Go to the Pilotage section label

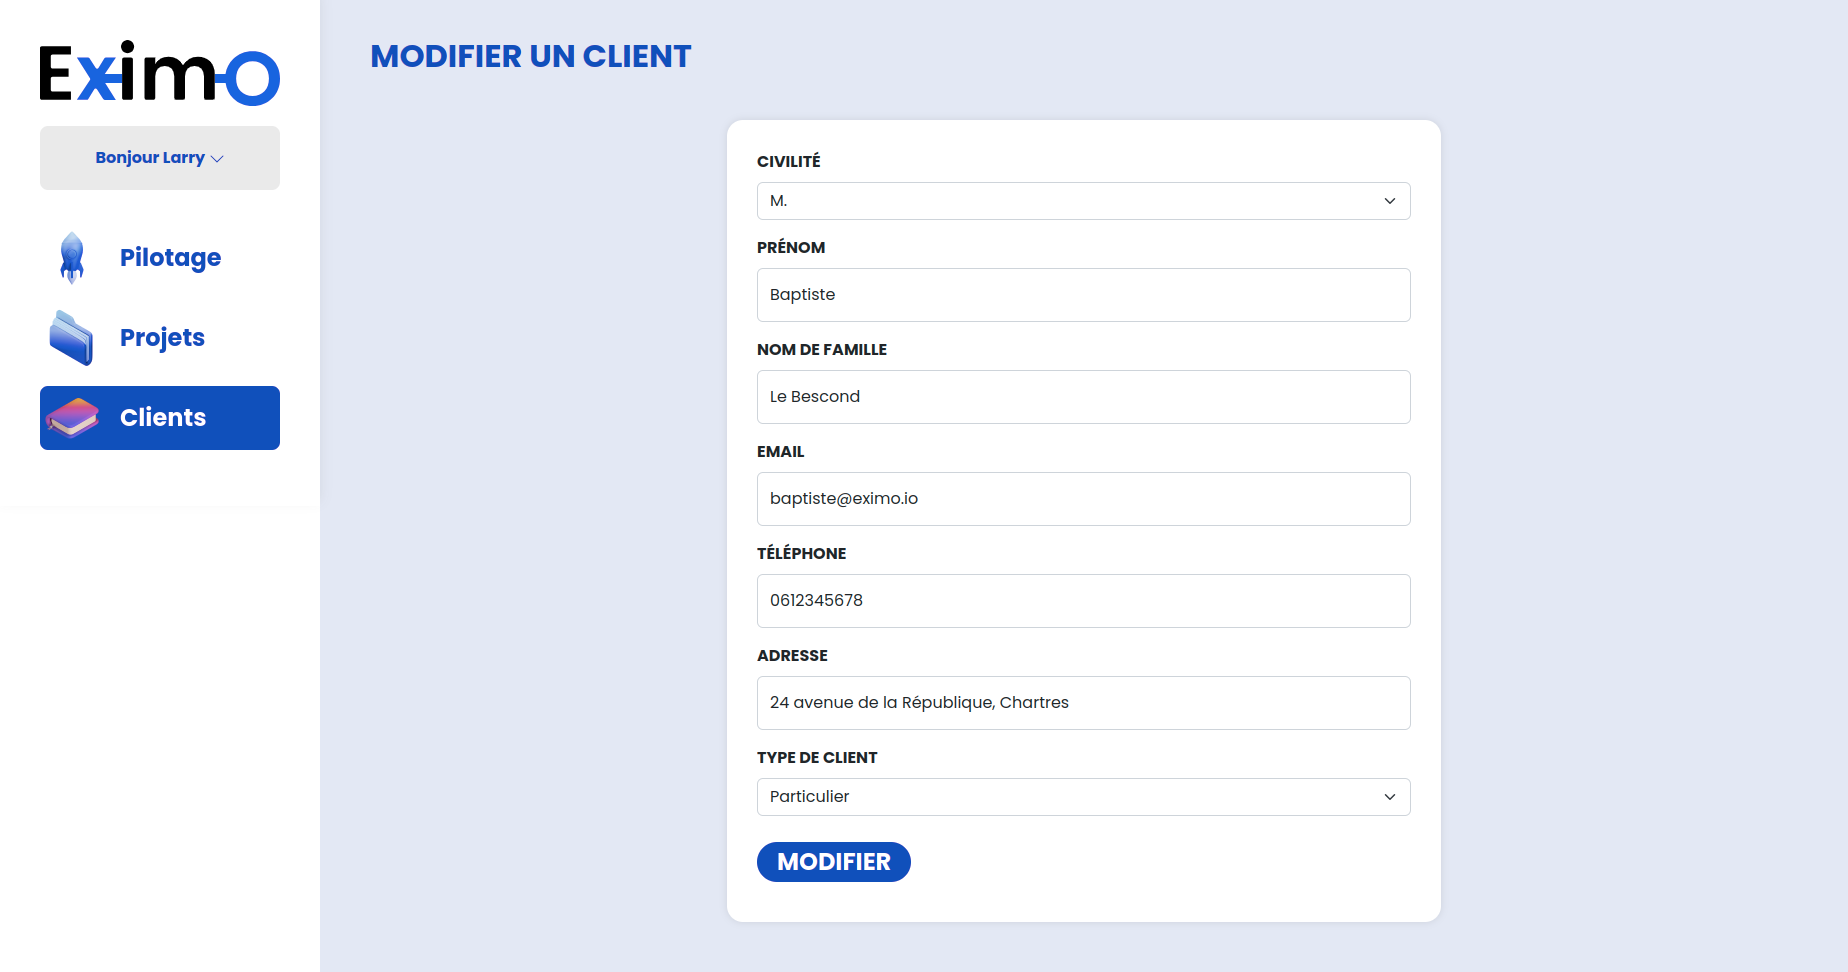[x=170, y=258]
